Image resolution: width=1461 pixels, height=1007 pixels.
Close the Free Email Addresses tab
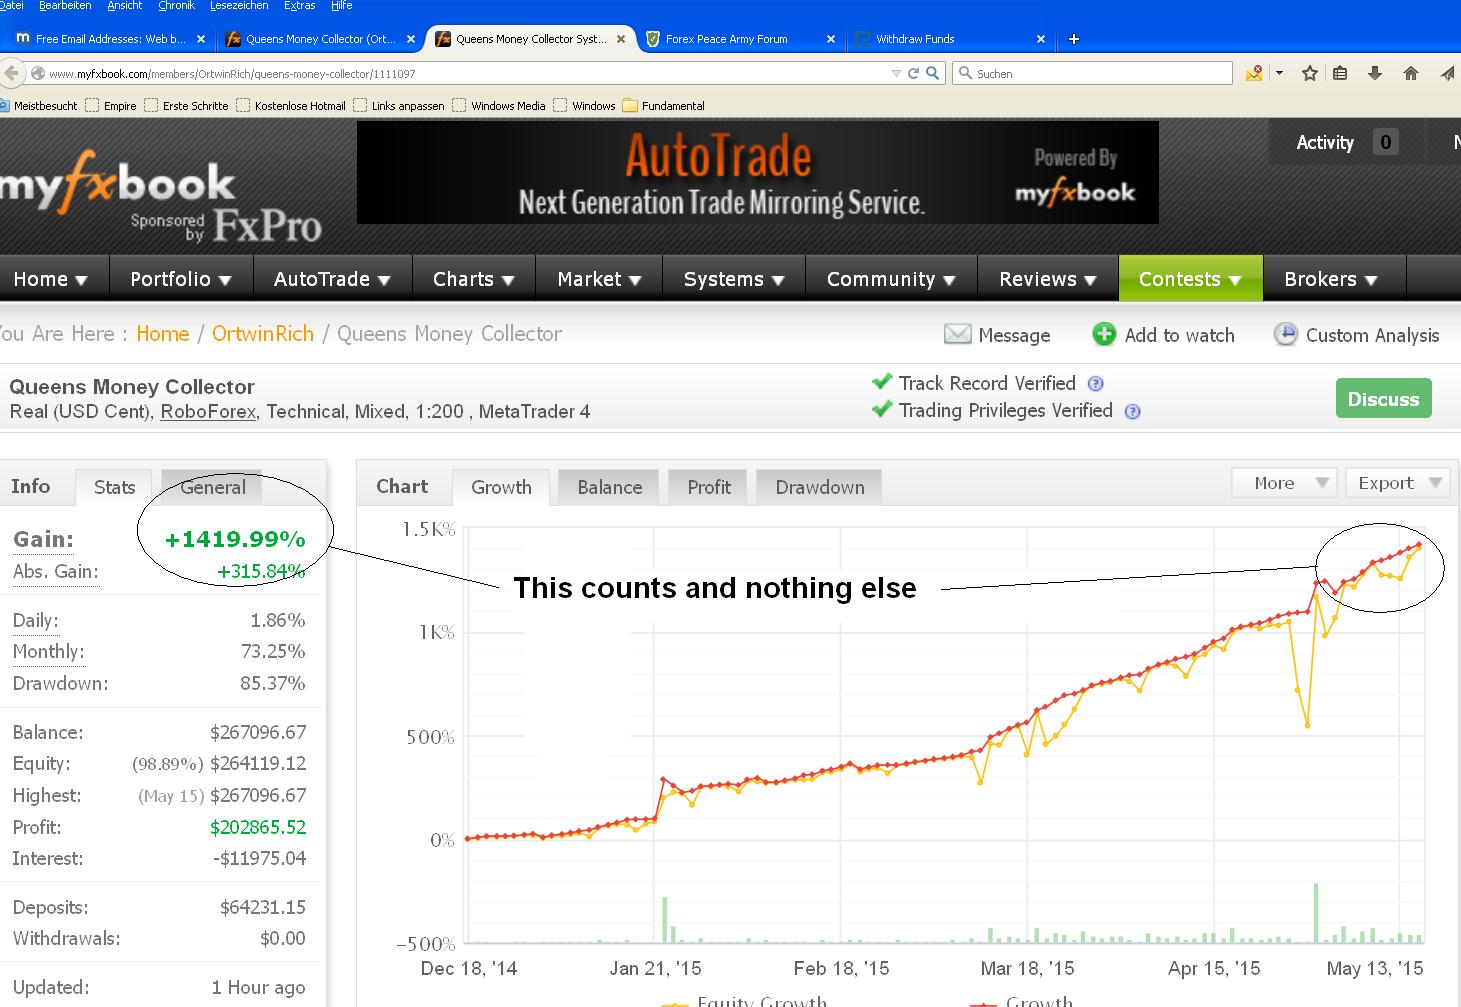tap(201, 39)
